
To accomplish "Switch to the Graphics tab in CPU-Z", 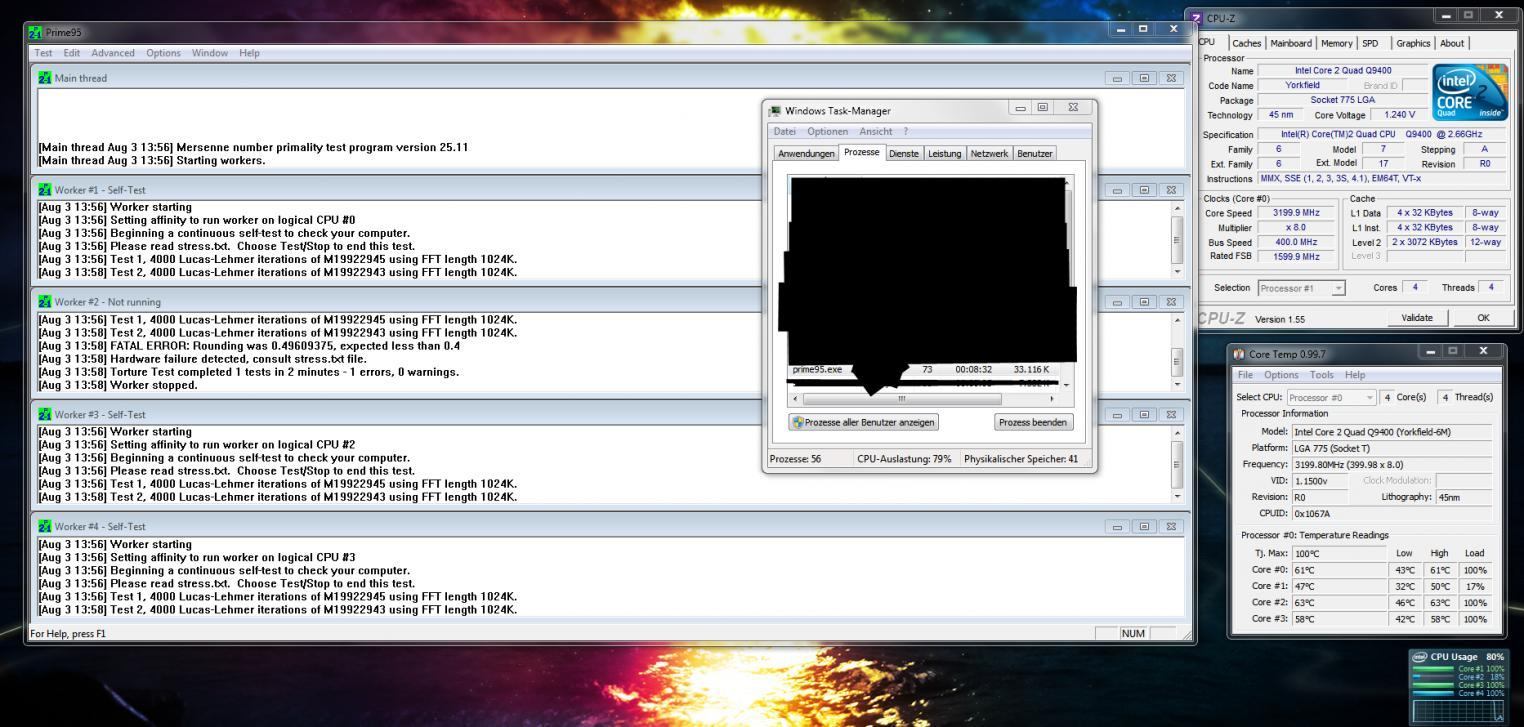I will (1413, 43).
